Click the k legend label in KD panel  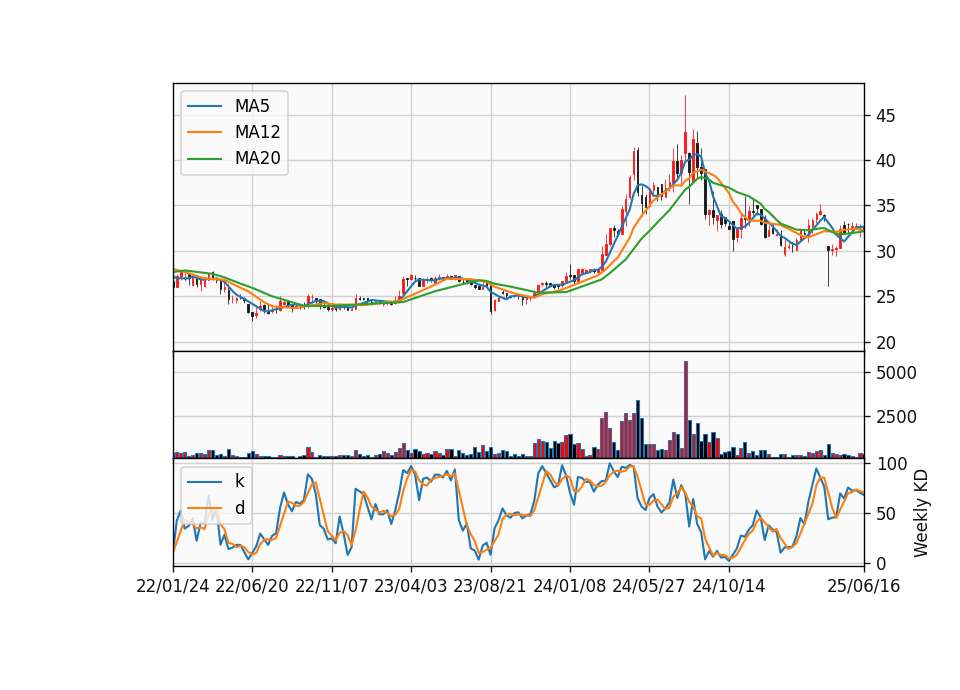tap(239, 481)
